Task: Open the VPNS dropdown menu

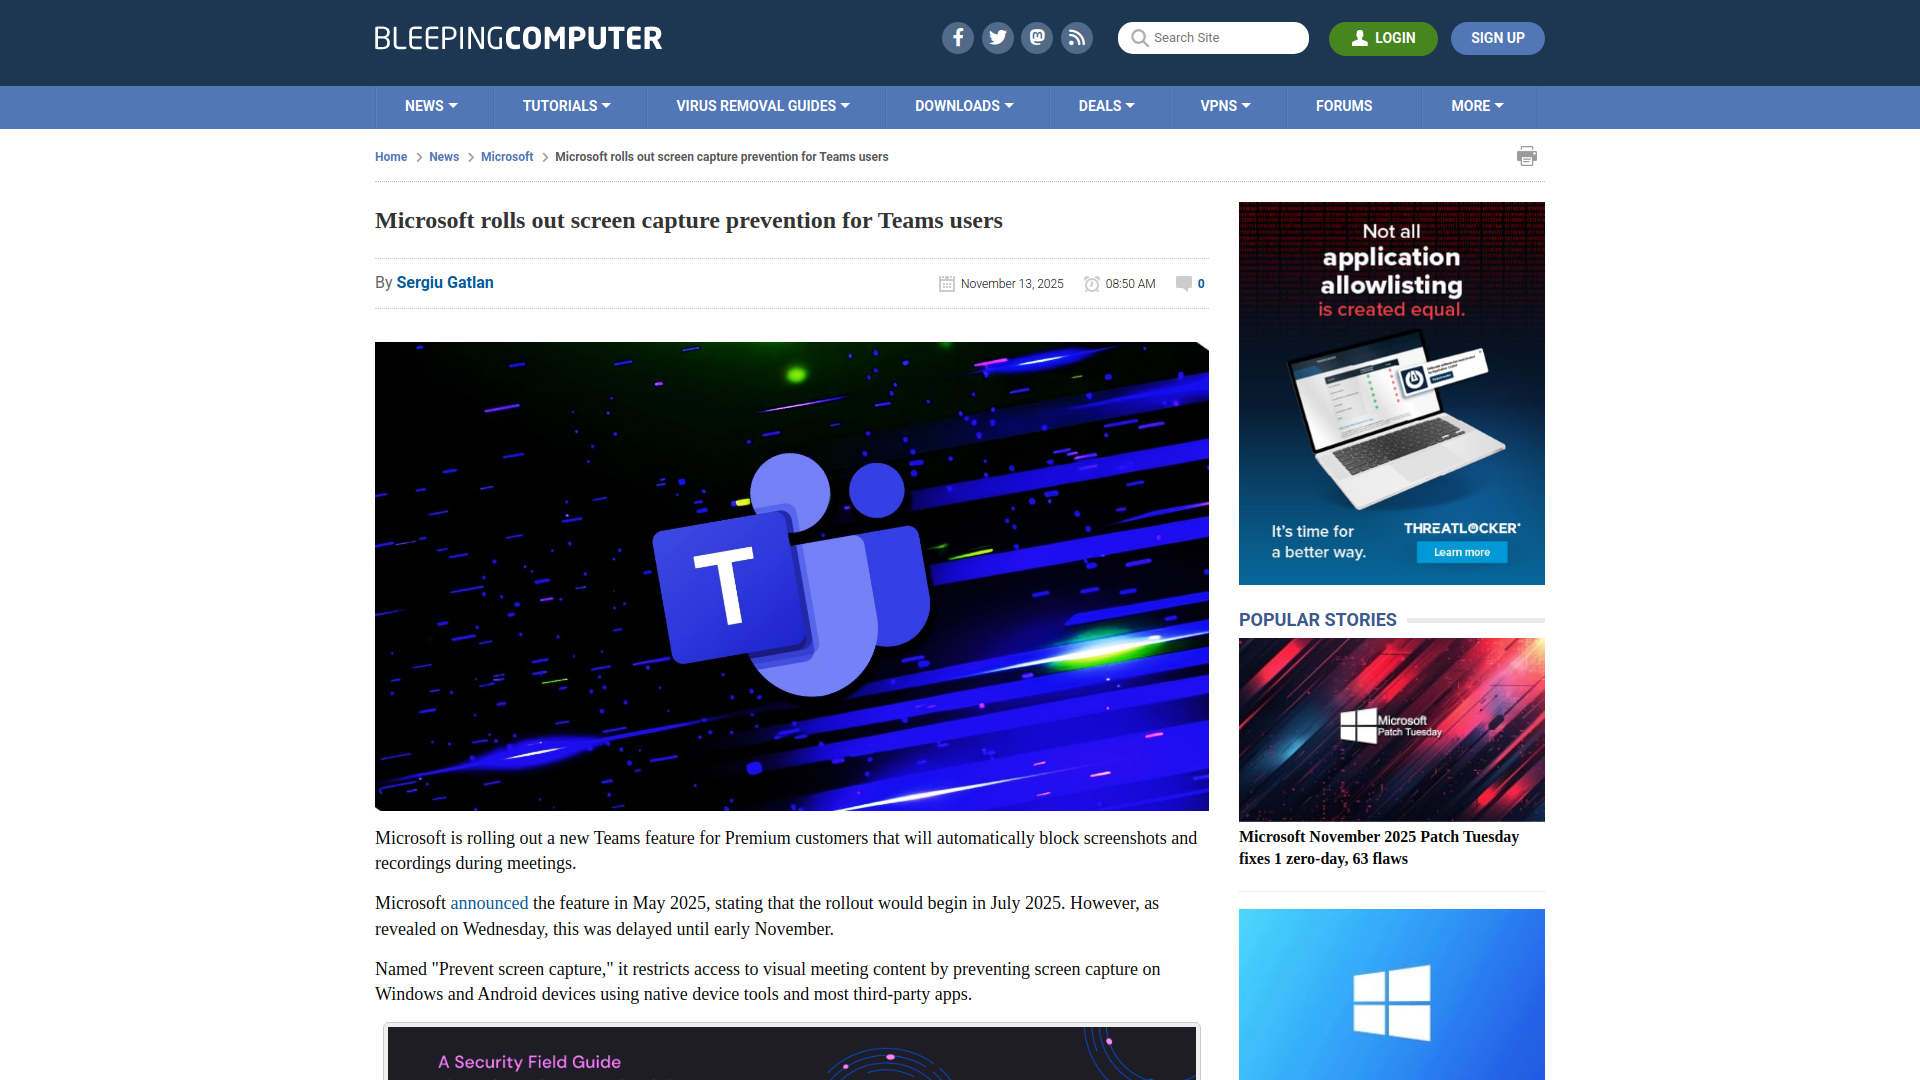Action: [1225, 106]
